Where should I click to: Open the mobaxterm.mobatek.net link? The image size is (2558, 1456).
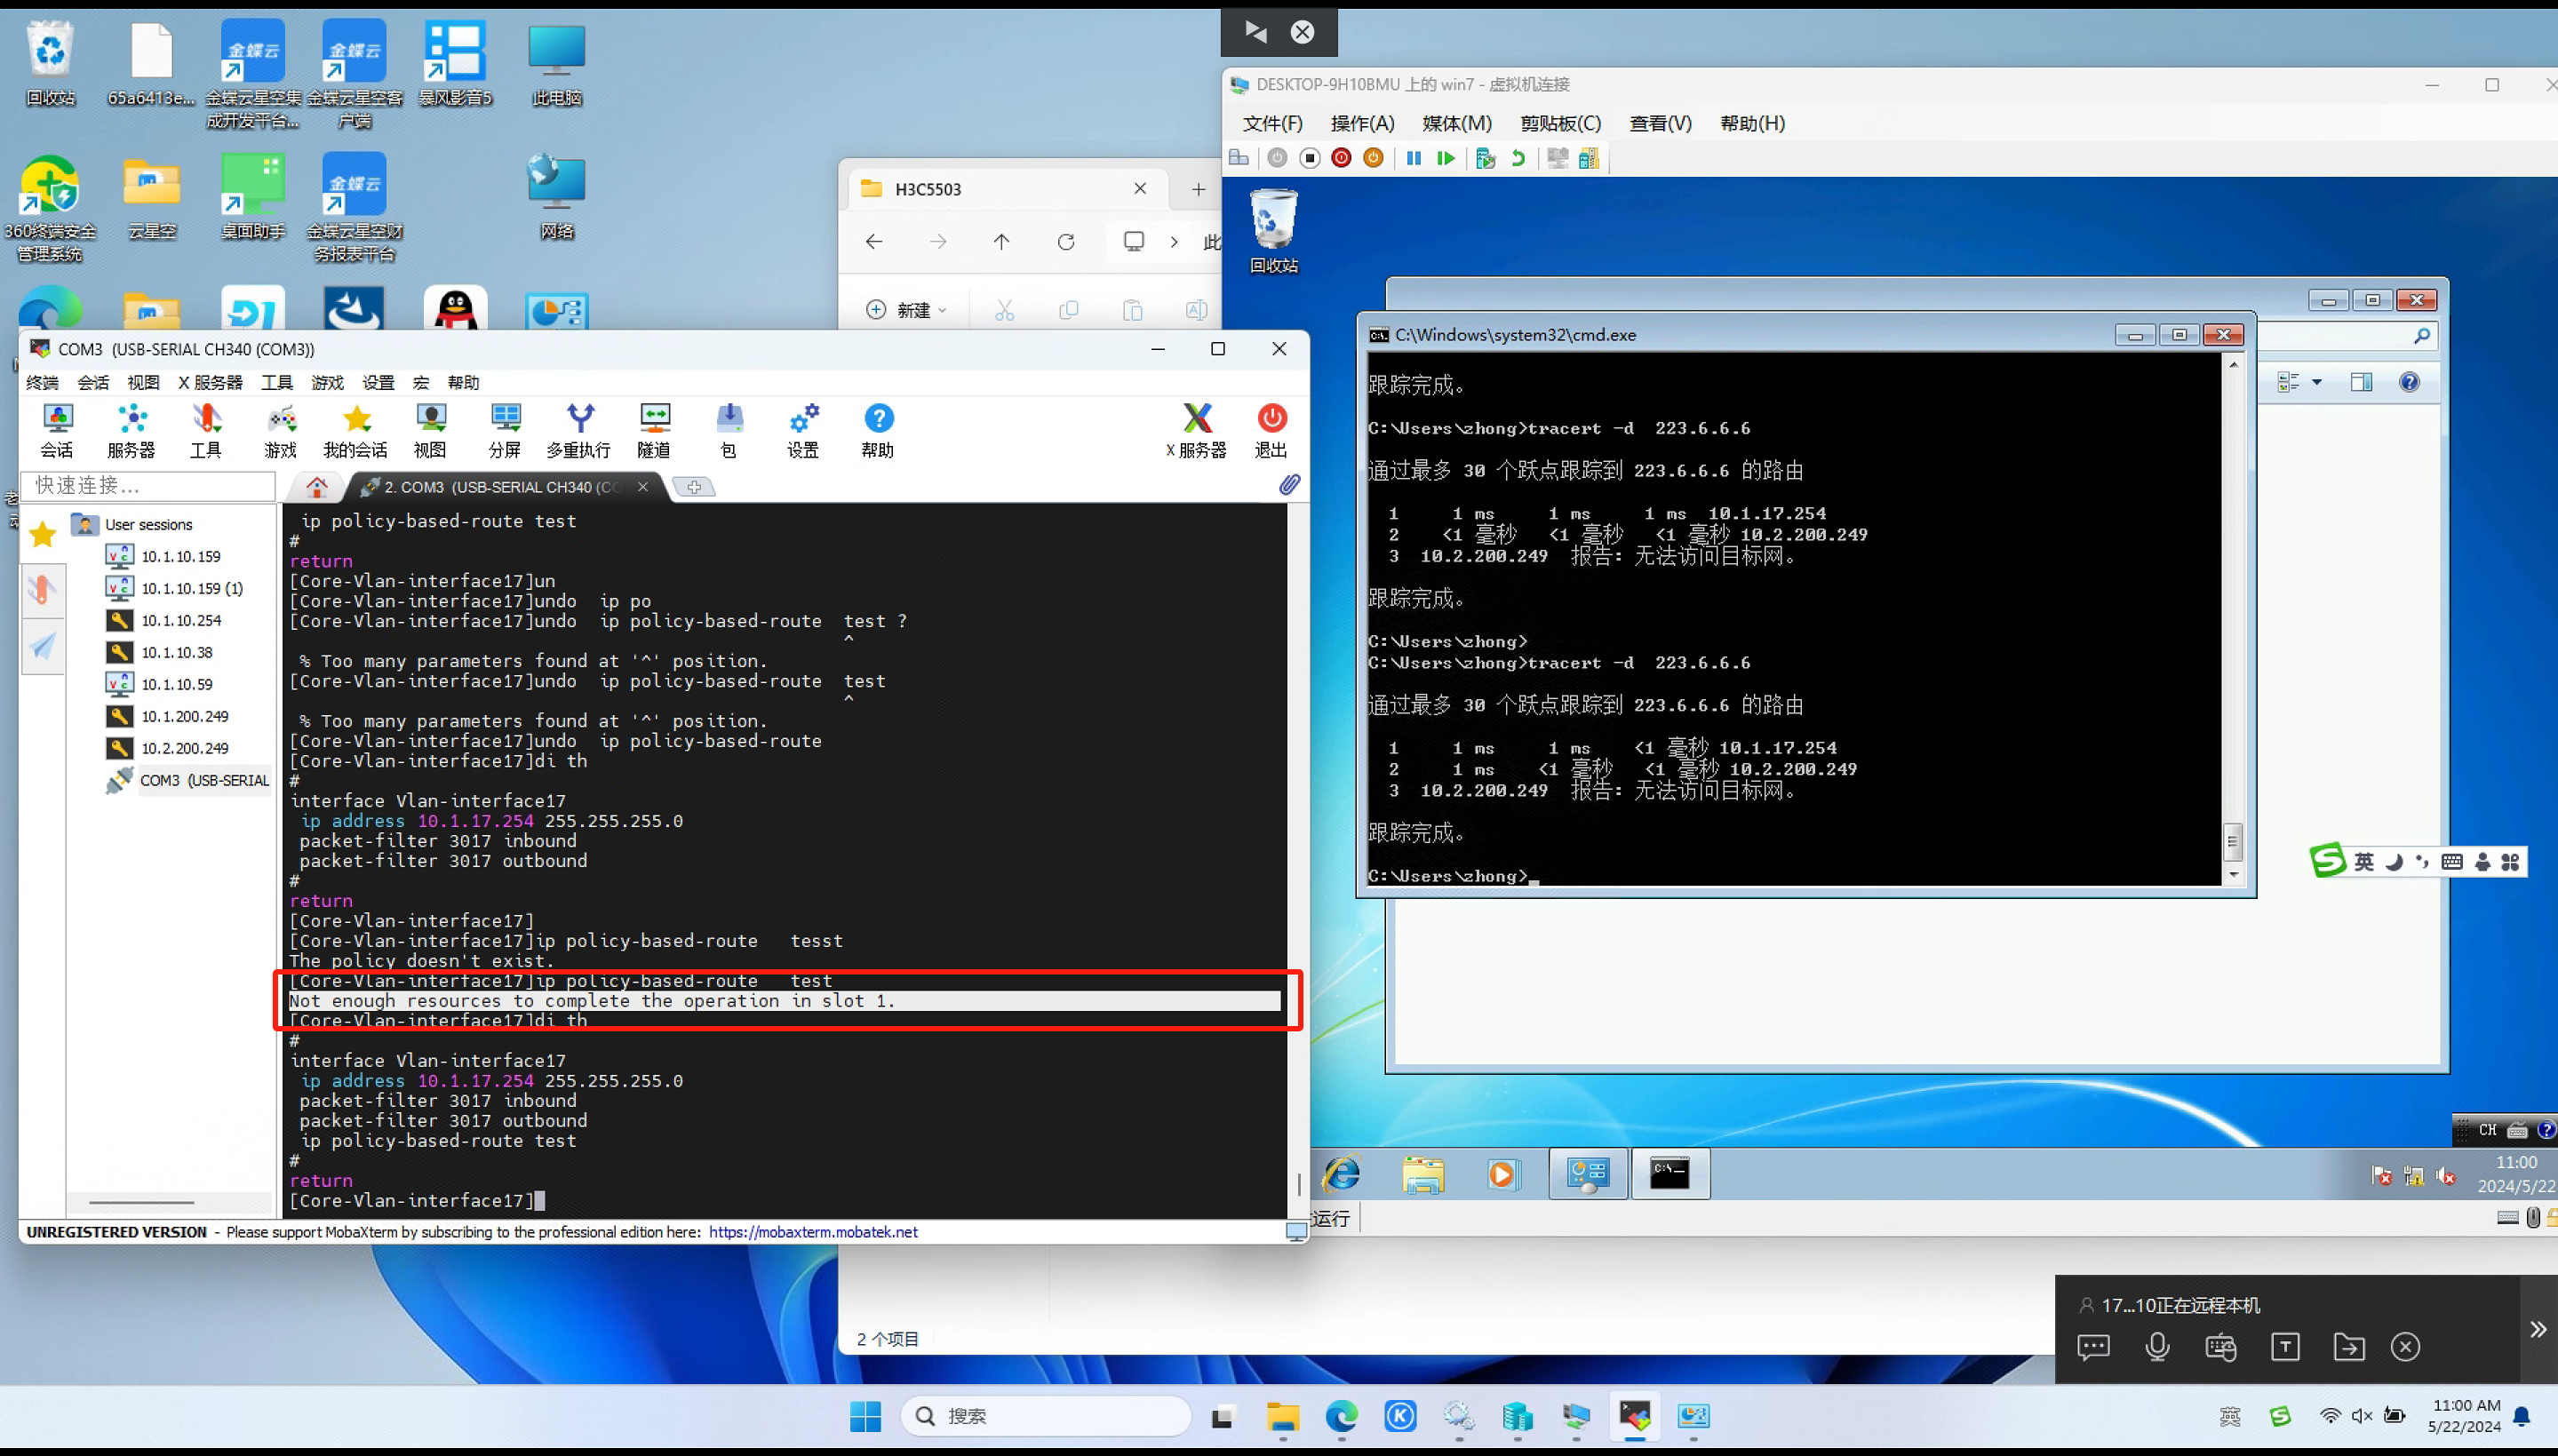click(x=813, y=1232)
